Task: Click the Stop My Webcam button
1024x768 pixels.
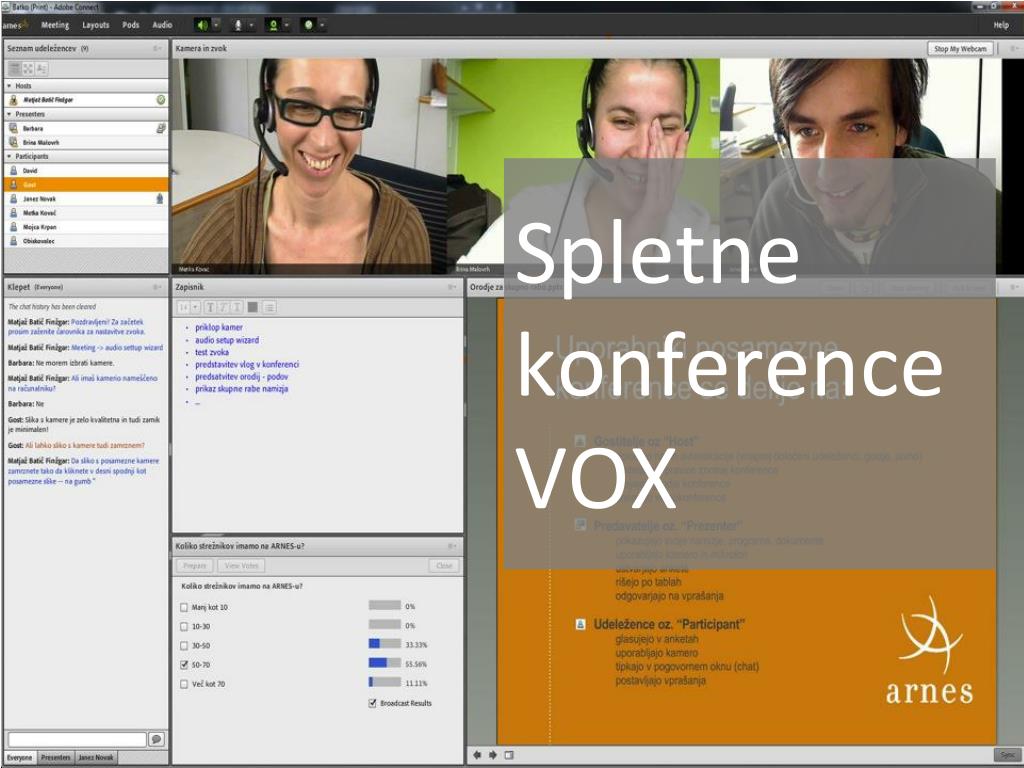Action: (960, 48)
